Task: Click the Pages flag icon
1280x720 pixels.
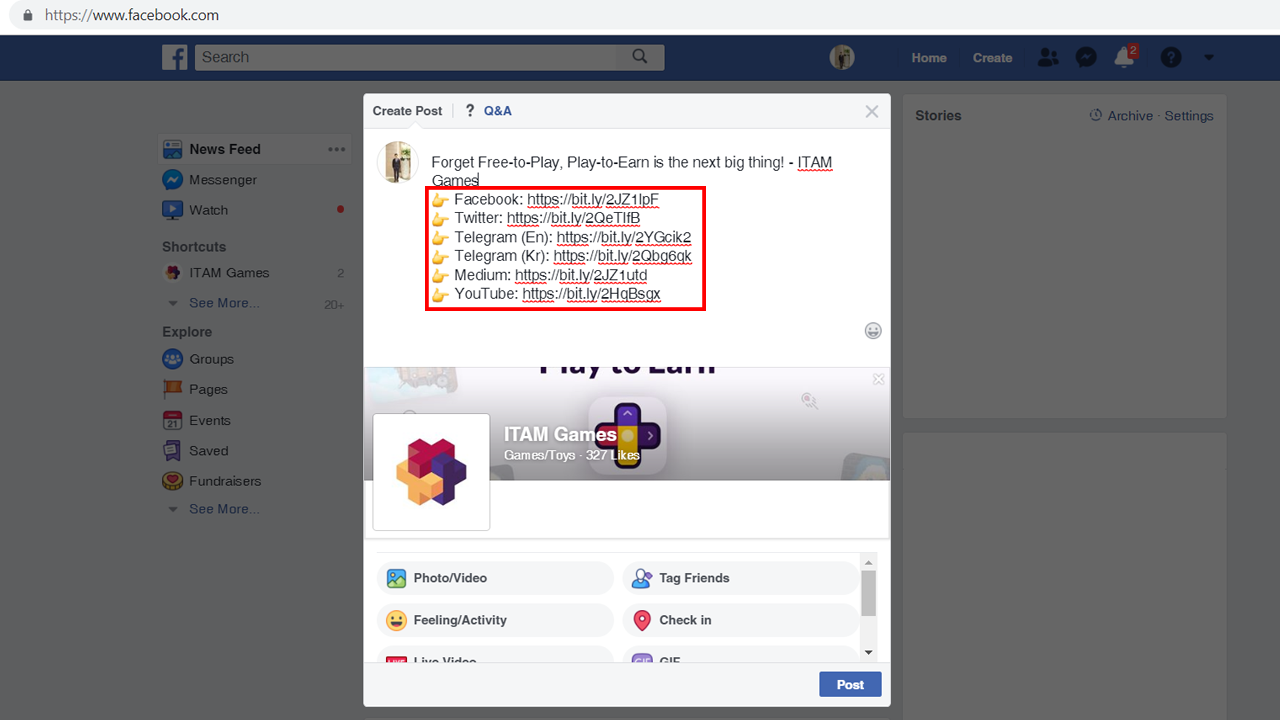Action: pos(172,389)
